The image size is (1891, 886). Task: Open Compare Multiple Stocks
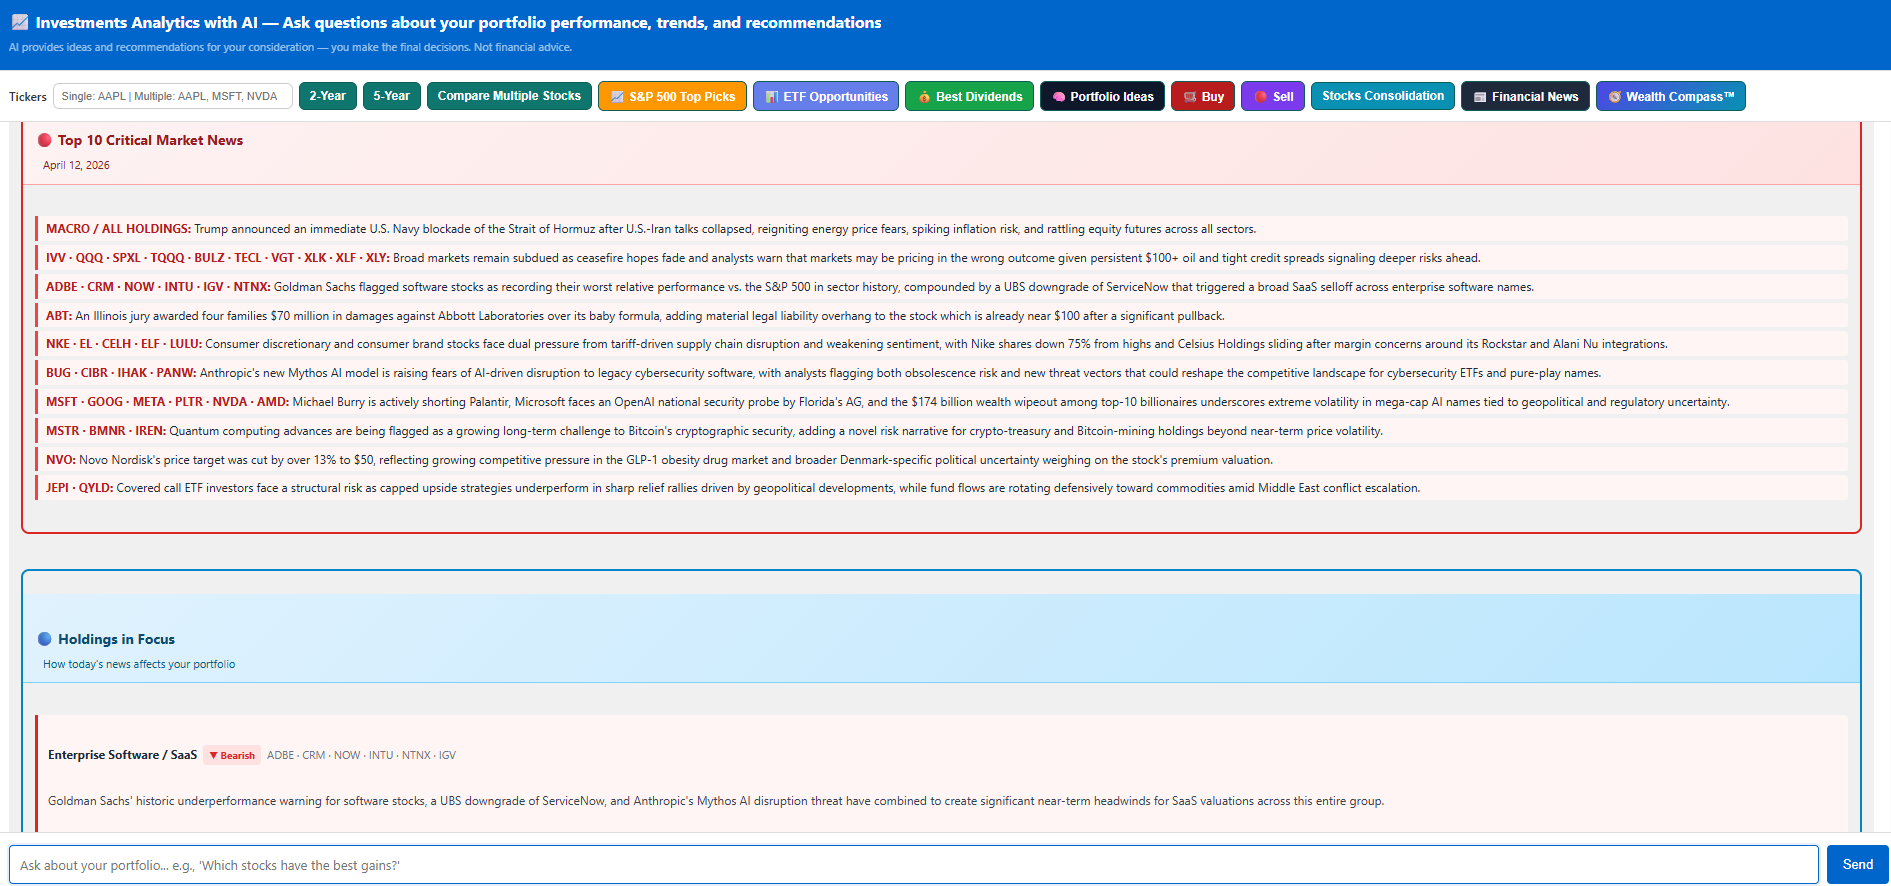[509, 96]
